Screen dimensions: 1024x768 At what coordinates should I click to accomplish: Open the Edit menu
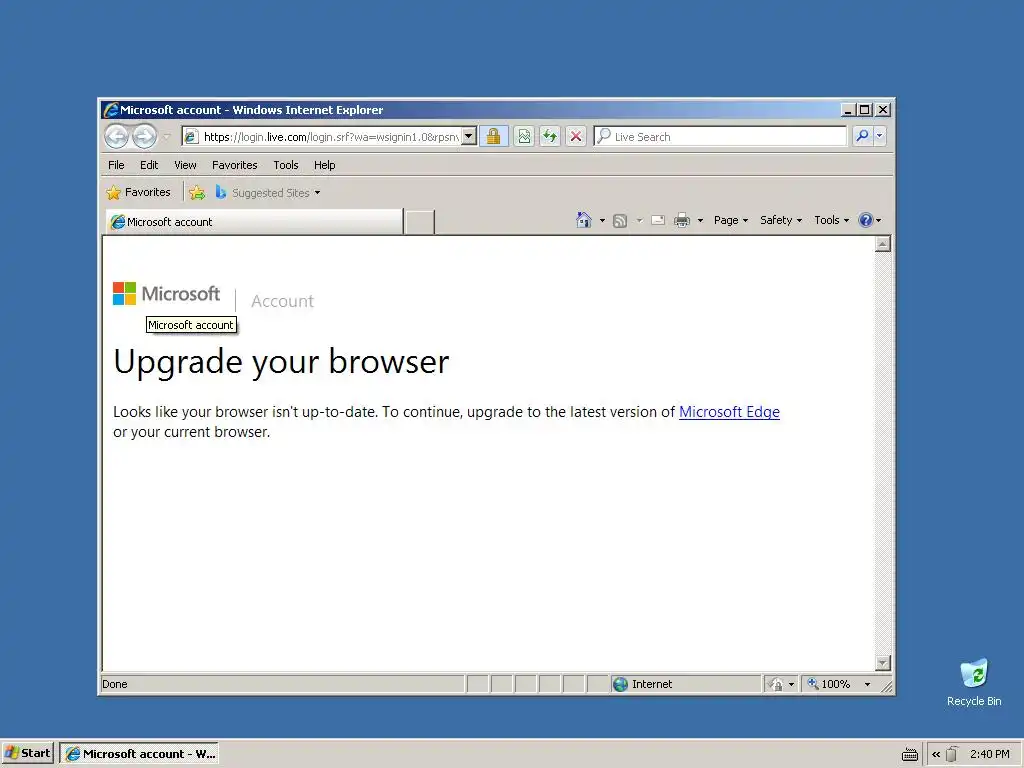pos(149,165)
